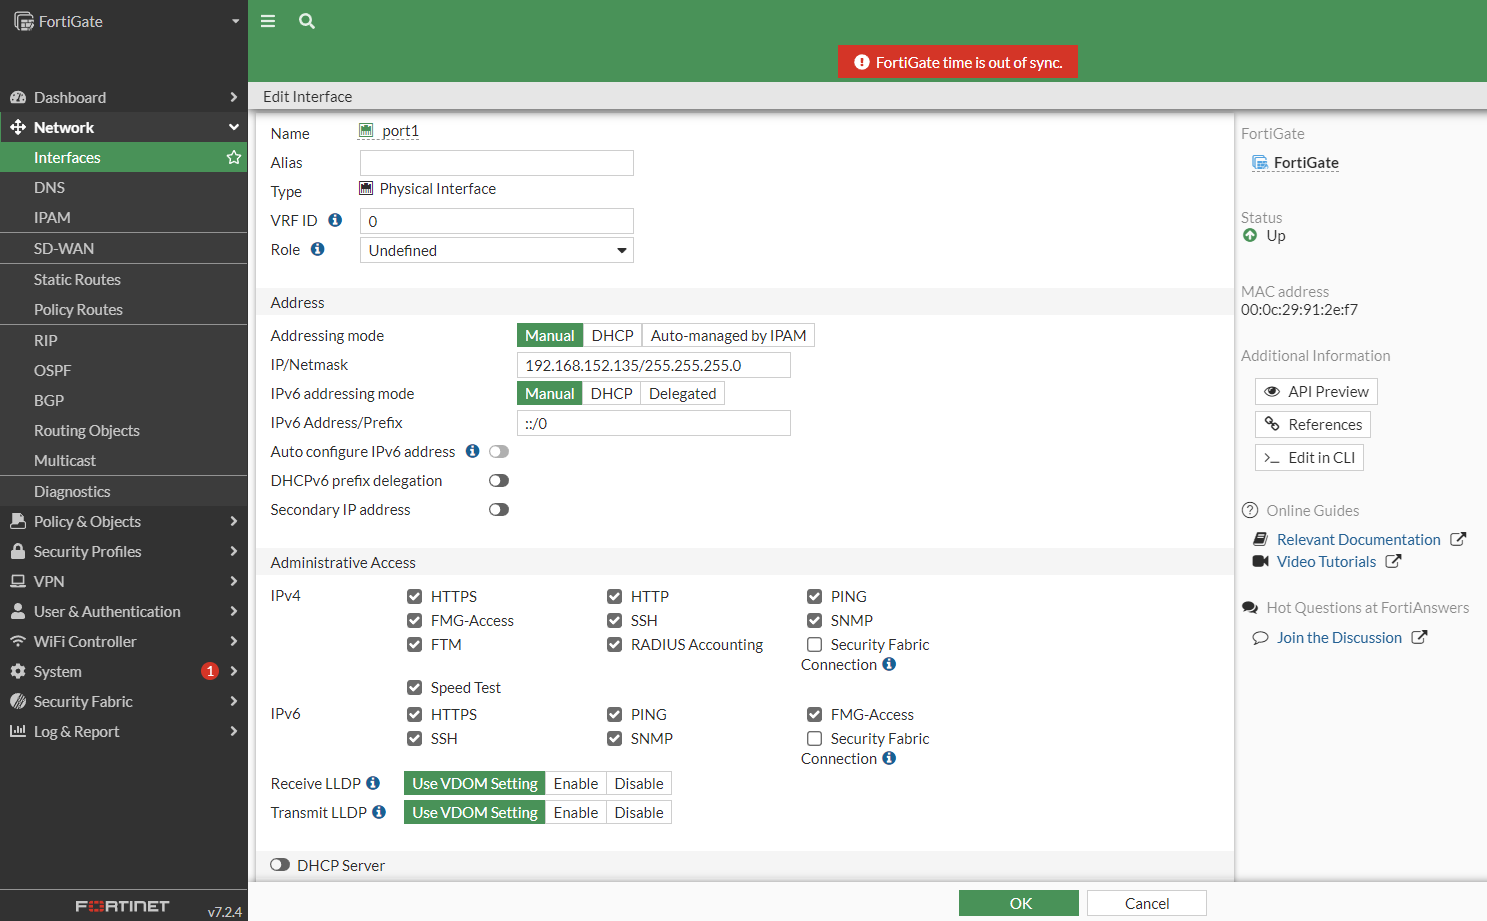Open Diagnostics menu item

[124, 491]
